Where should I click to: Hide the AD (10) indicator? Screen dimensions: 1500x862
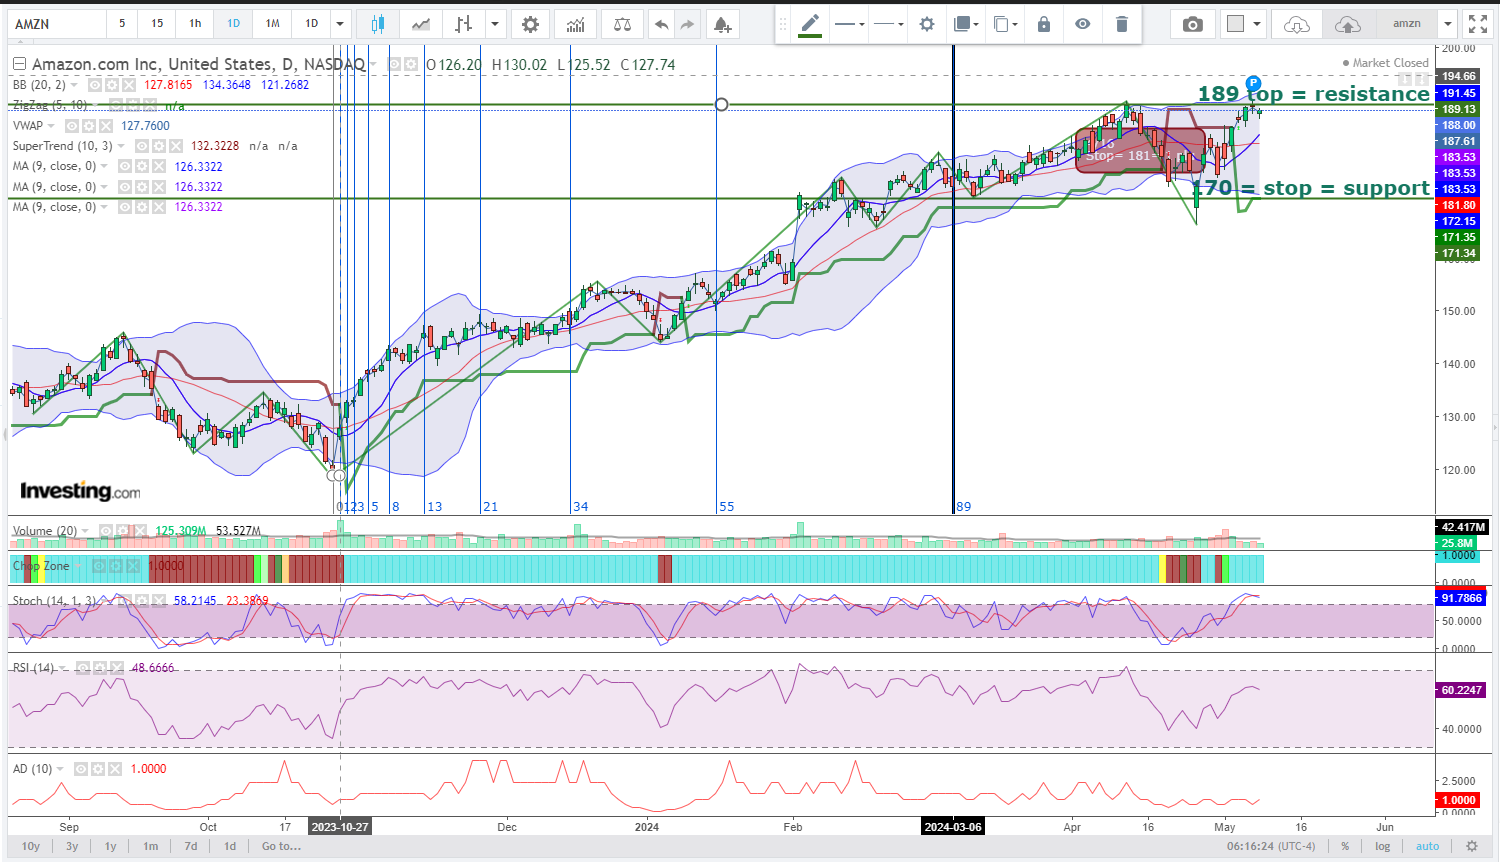pyautogui.click(x=81, y=769)
